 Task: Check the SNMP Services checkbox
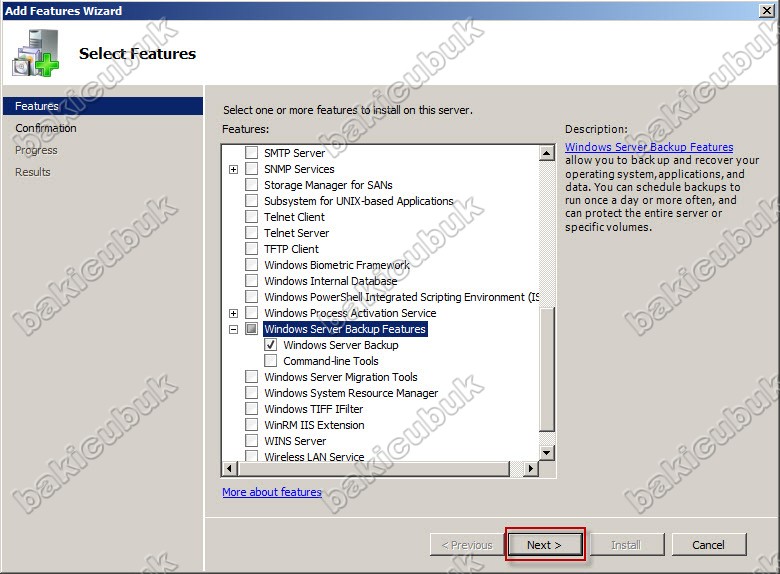click(x=252, y=169)
